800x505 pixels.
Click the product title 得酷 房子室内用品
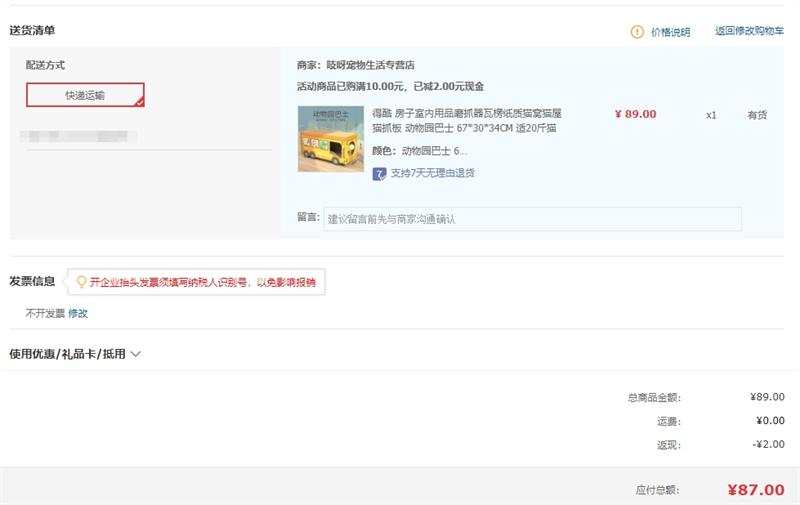(x=466, y=120)
